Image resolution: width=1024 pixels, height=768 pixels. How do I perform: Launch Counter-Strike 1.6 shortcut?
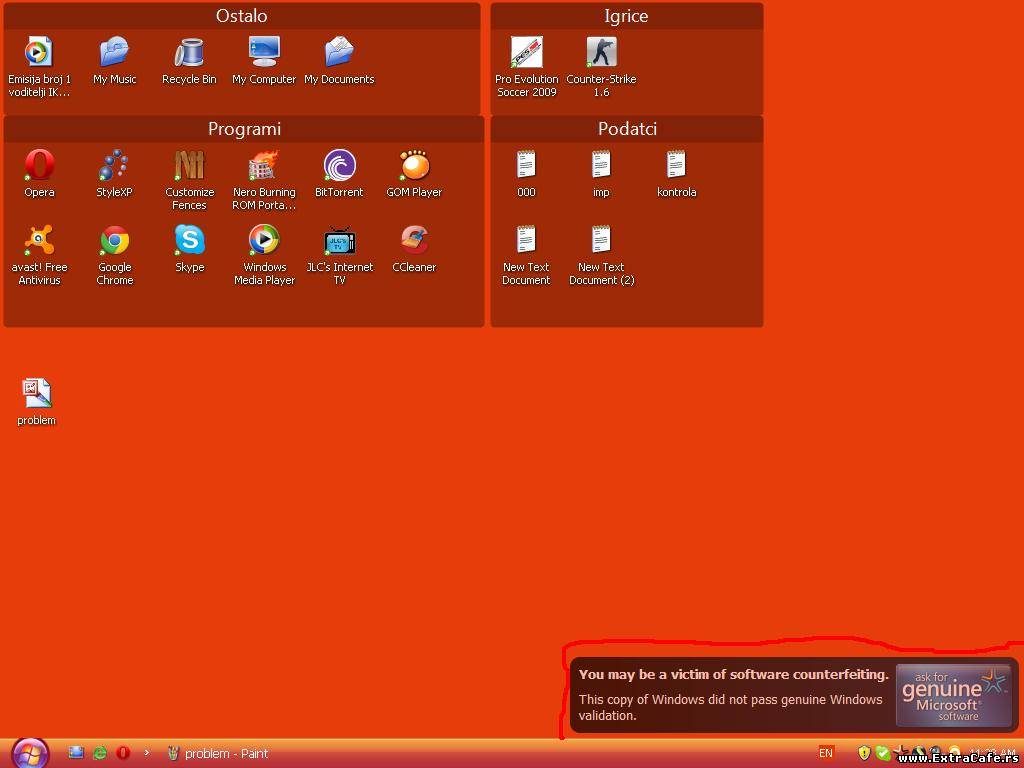tap(601, 66)
